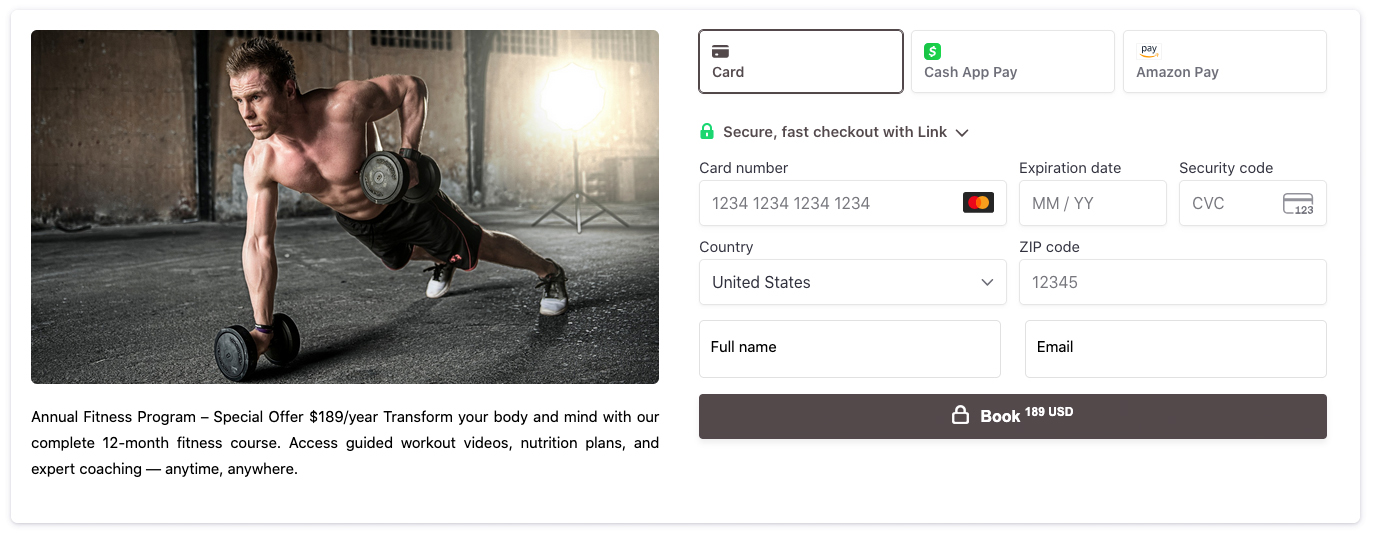Viewport: 1373px width, 534px height.
Task: Click the Amazon Pay logo icon
Action: pyautogui.click(x=1149, y=51)
